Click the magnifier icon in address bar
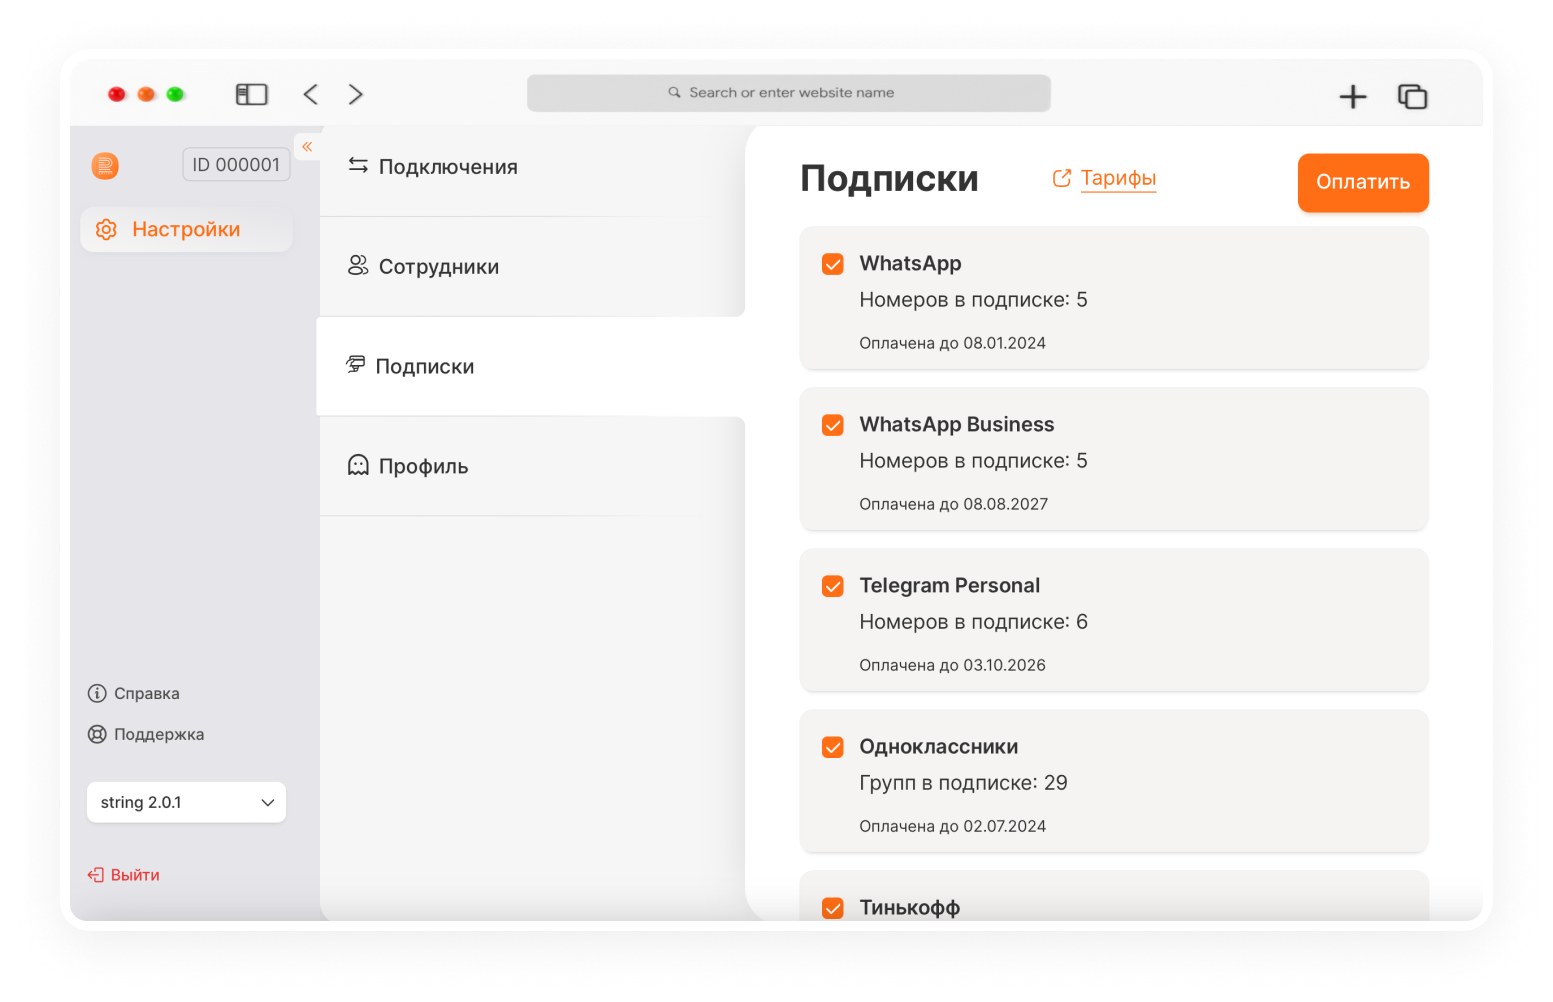Viewport: 1553px width, 1002px height. pos(674,92)
